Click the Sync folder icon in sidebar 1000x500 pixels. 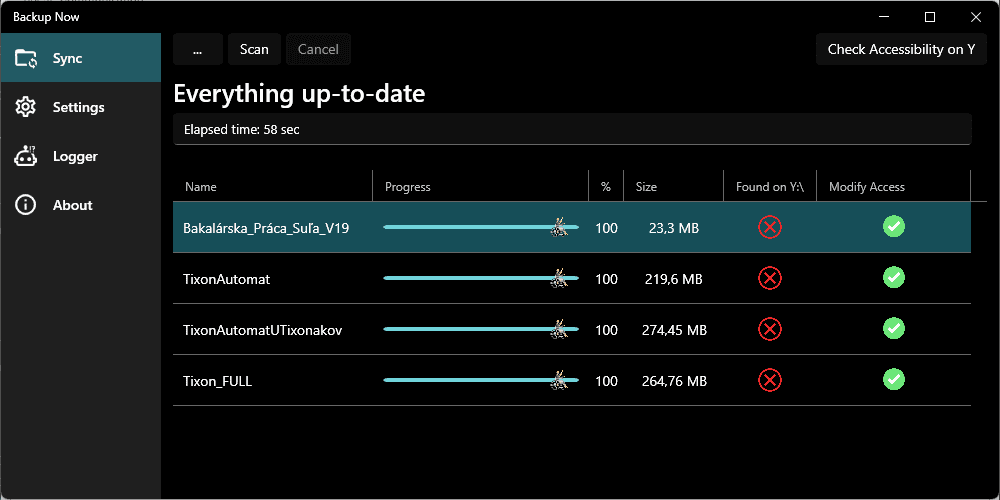pos(26,58)
